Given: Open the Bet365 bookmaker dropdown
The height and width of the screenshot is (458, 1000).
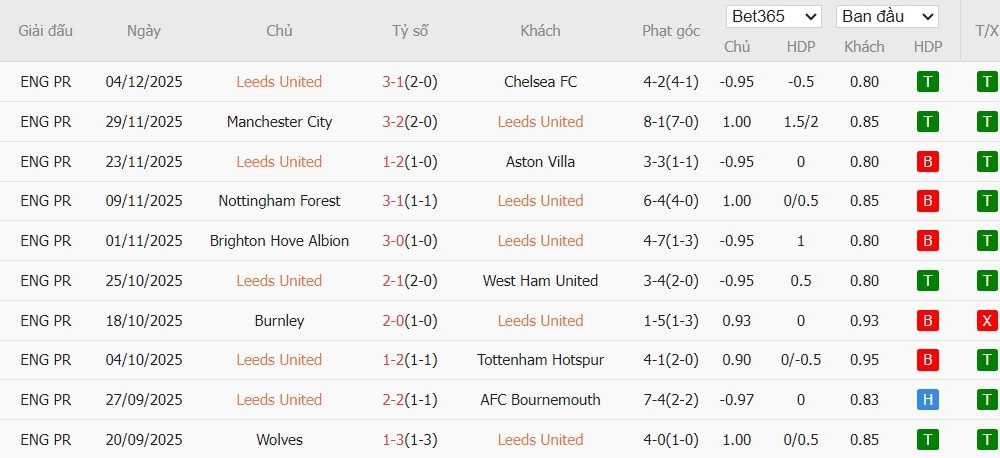Looking at the screenshot, I should pyautogui.click(x=774, y=17).
